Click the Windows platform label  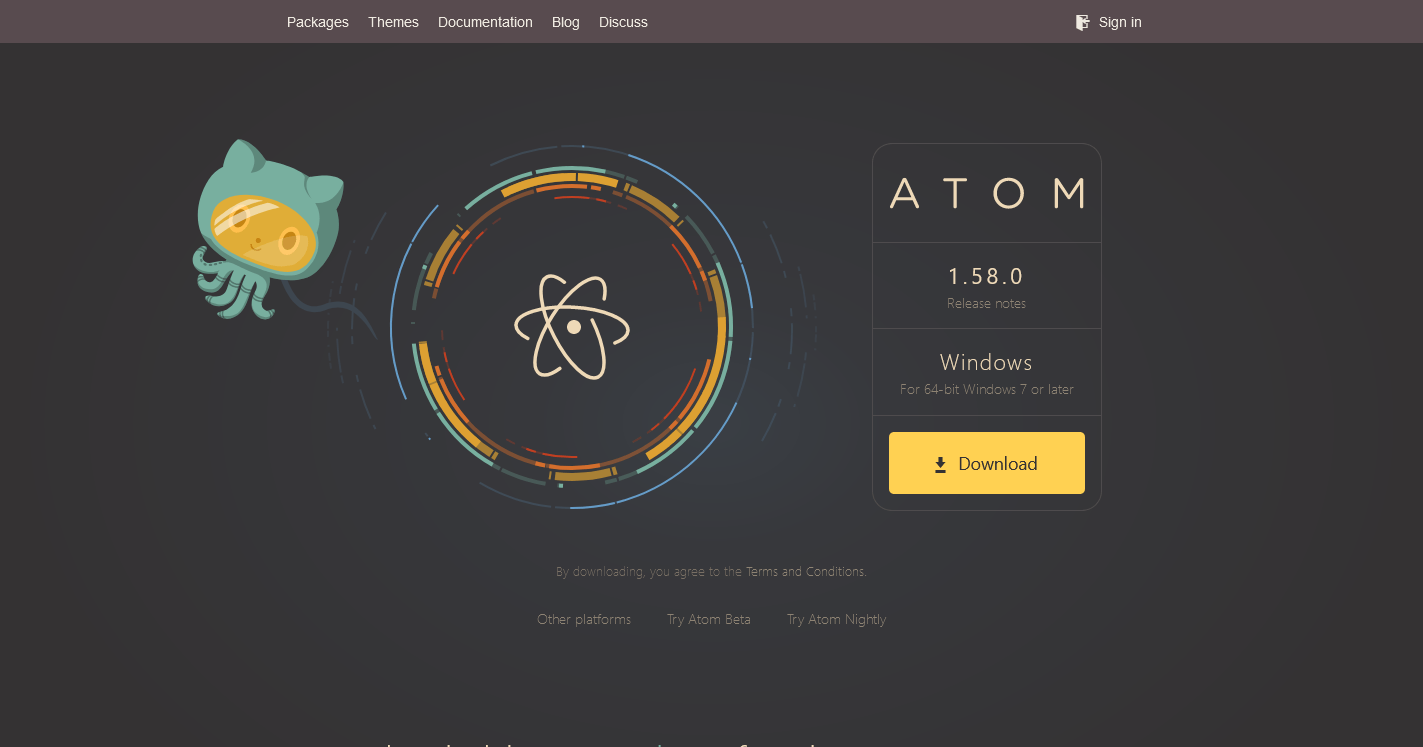(986, 362)
